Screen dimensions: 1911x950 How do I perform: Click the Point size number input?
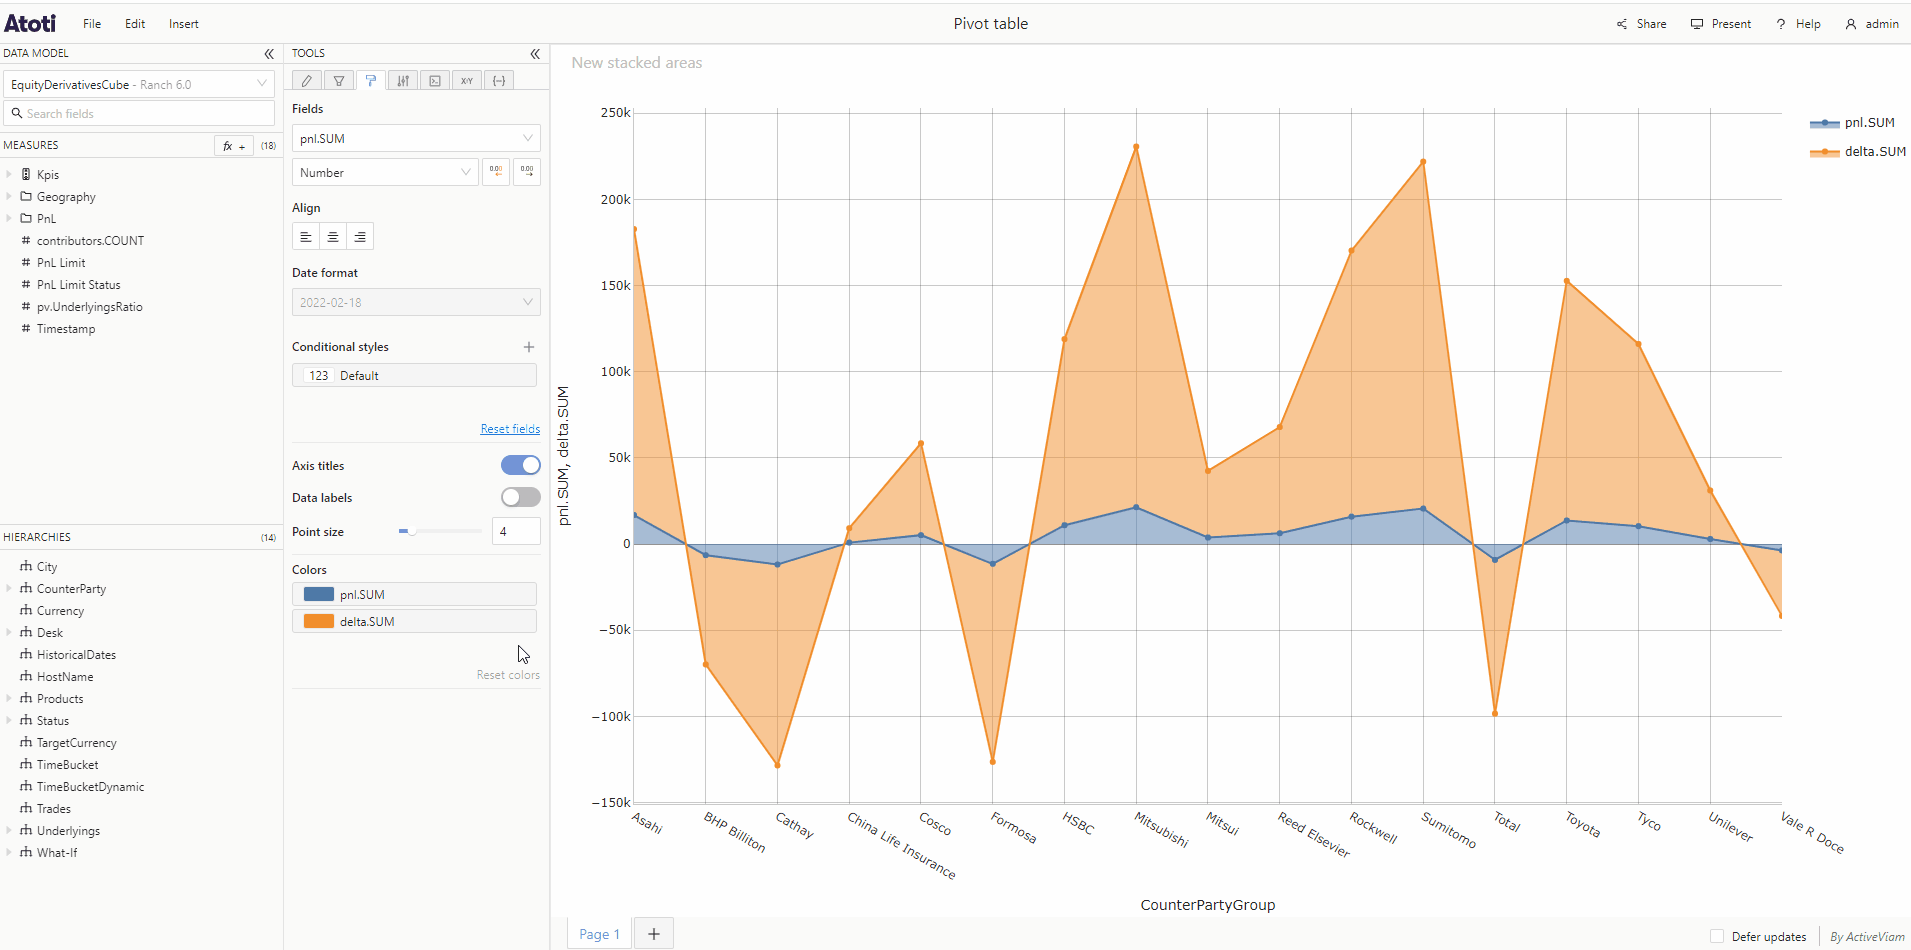coord(516,531)
